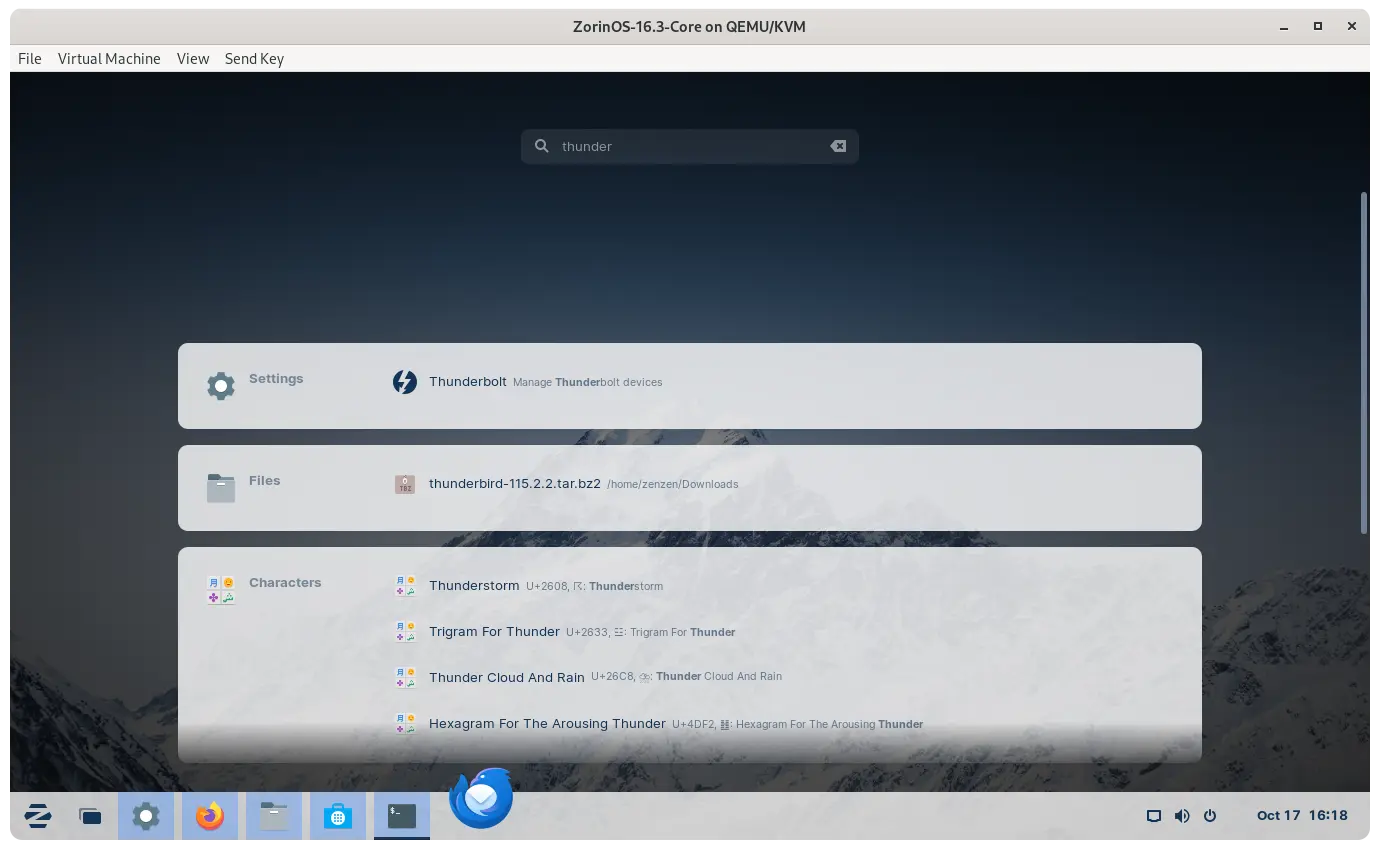This screenshot has height=850, width=1380.
Task: Click the Files search category label
Action: tap(265, 481)
